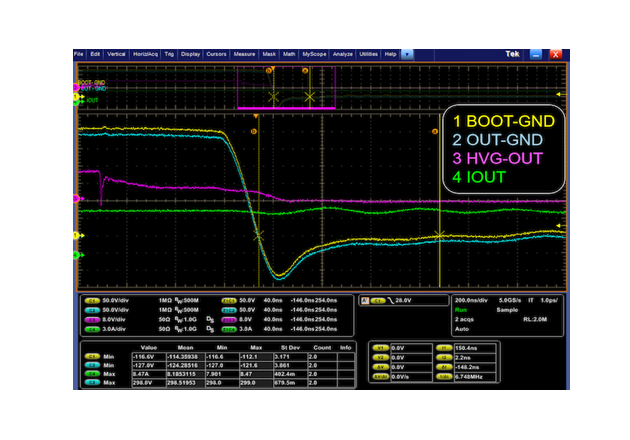Click the orange trigger position marker atop the main graticule
The height and width of the screenshot is (440, 630).
coord(256,117)
